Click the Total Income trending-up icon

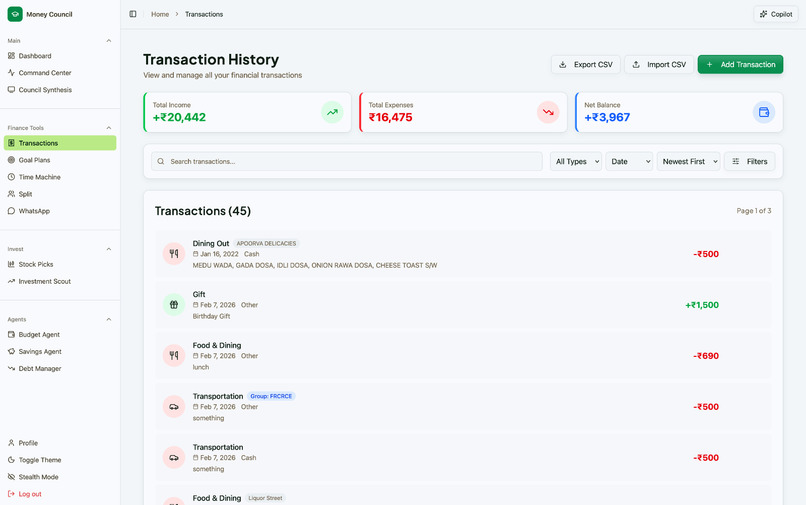[332, 112]
